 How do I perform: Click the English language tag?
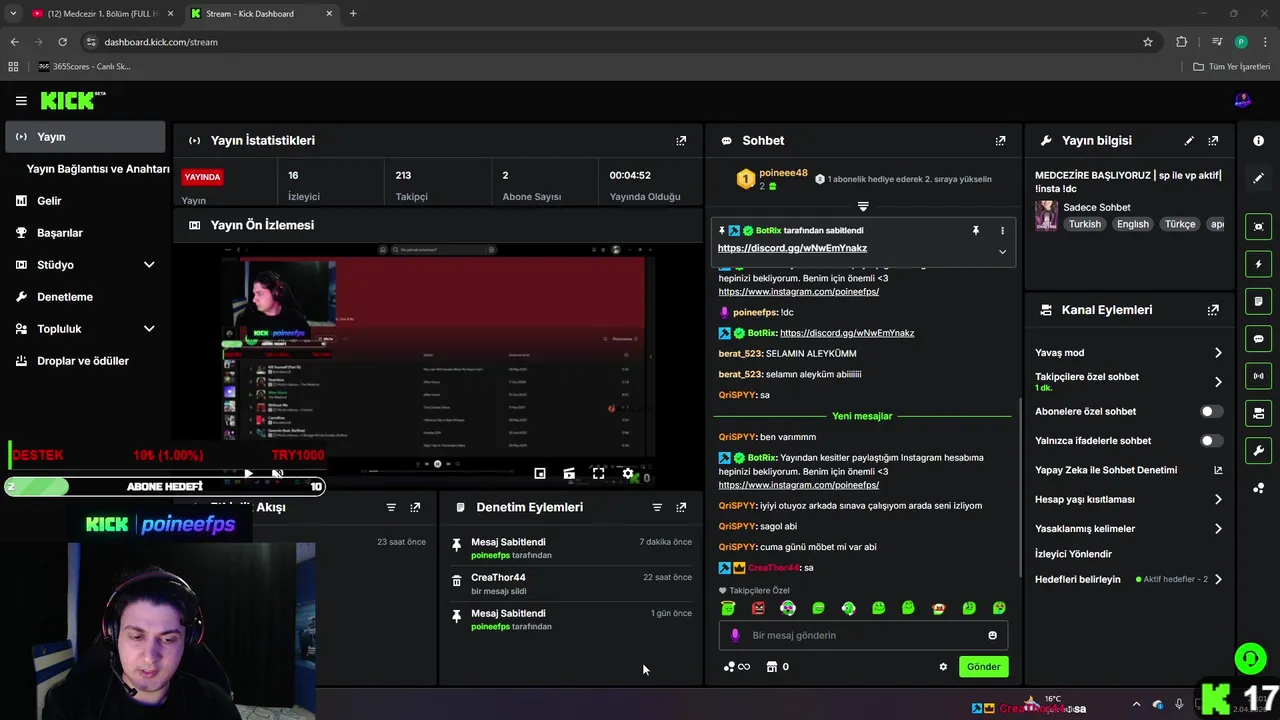(1133, 224)
